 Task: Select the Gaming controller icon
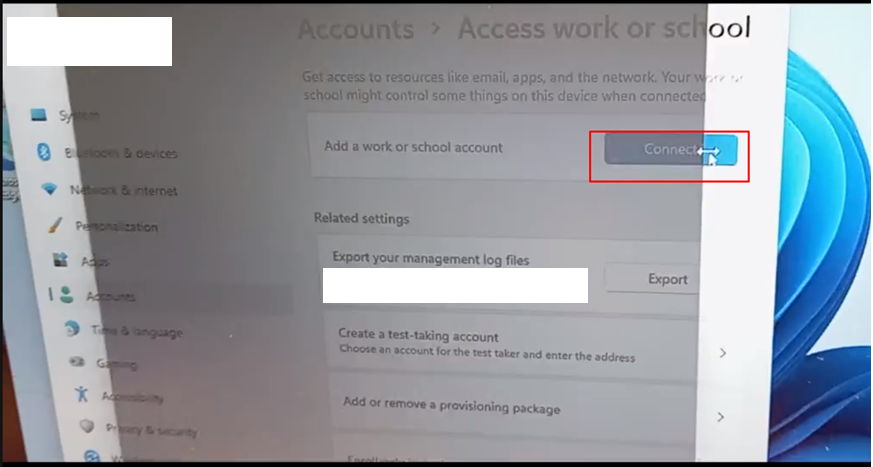[77, 362]
